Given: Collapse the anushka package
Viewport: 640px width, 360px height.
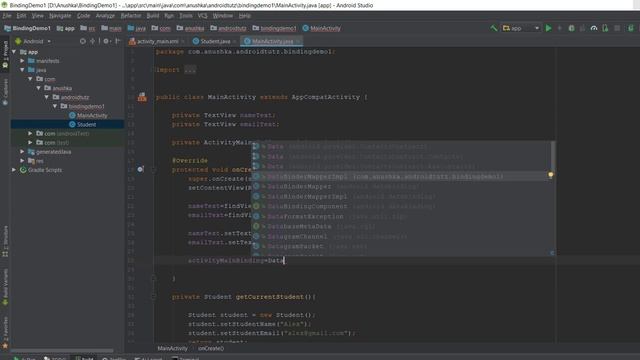Looking at the screenshot, I should pos(39,88).
